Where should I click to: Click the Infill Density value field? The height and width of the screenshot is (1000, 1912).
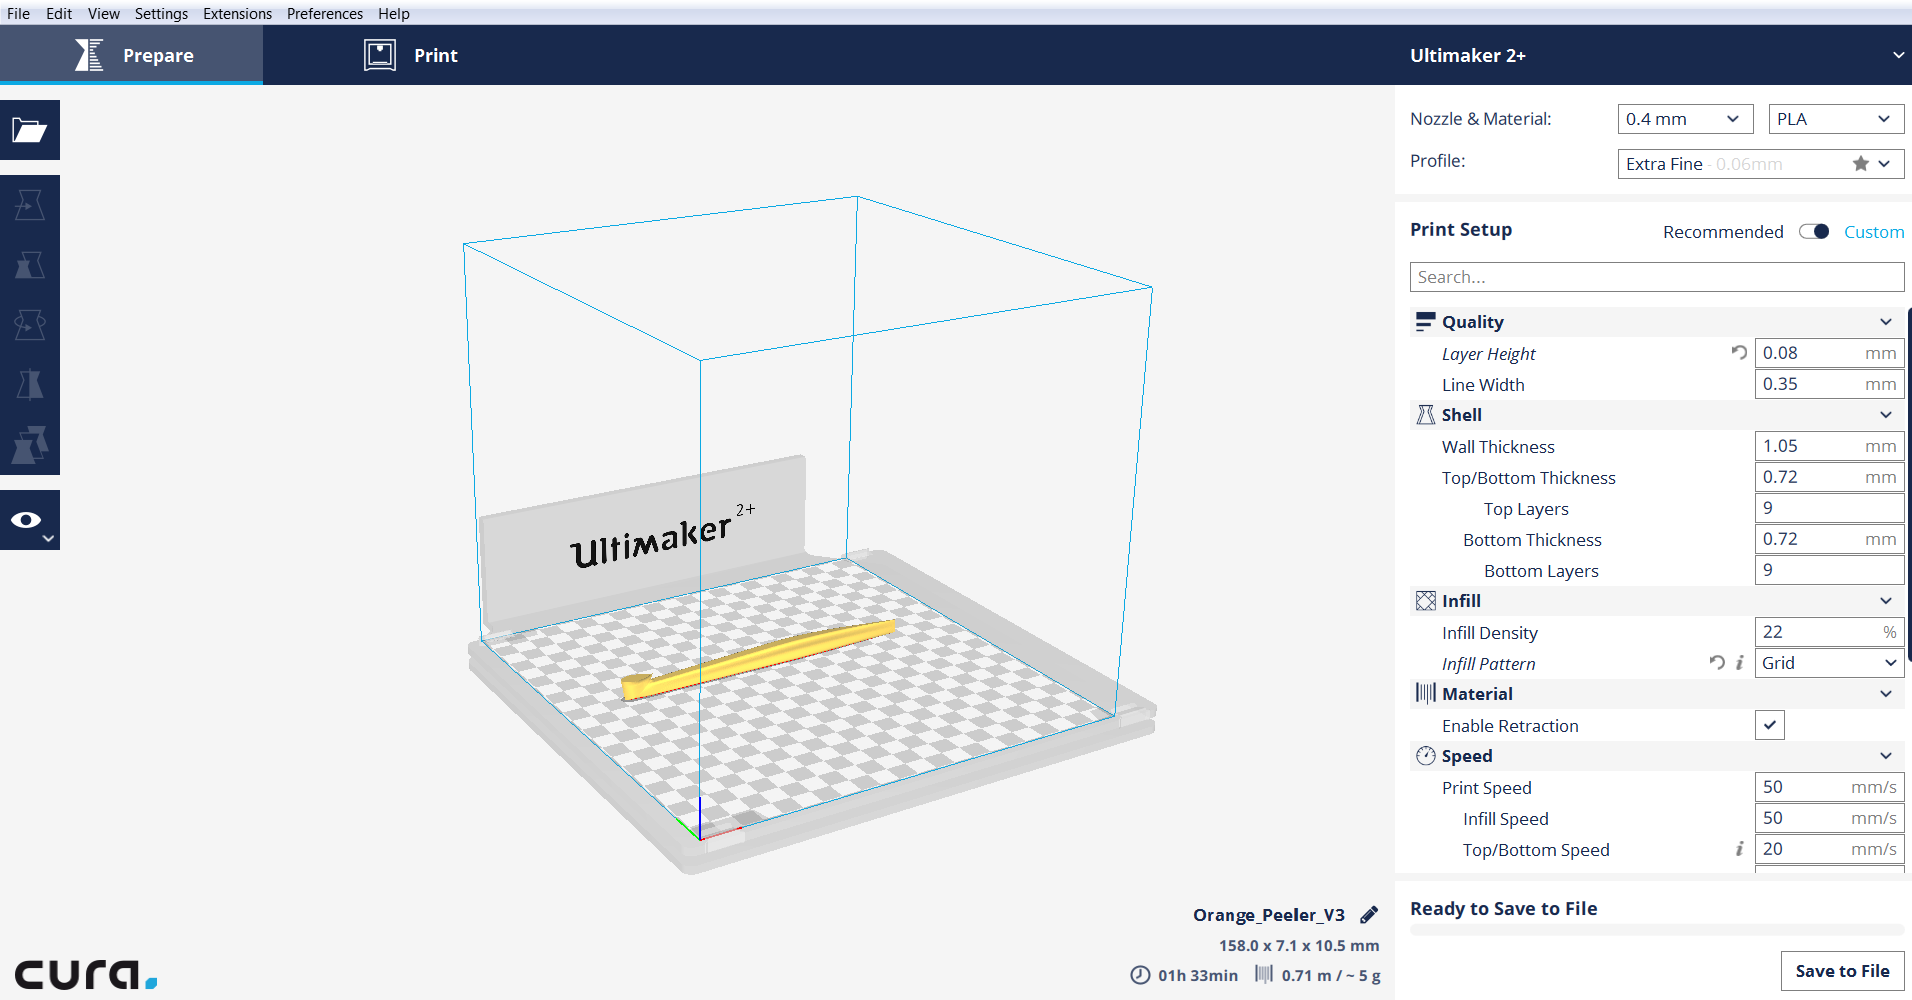click(x=1829, y=632)
